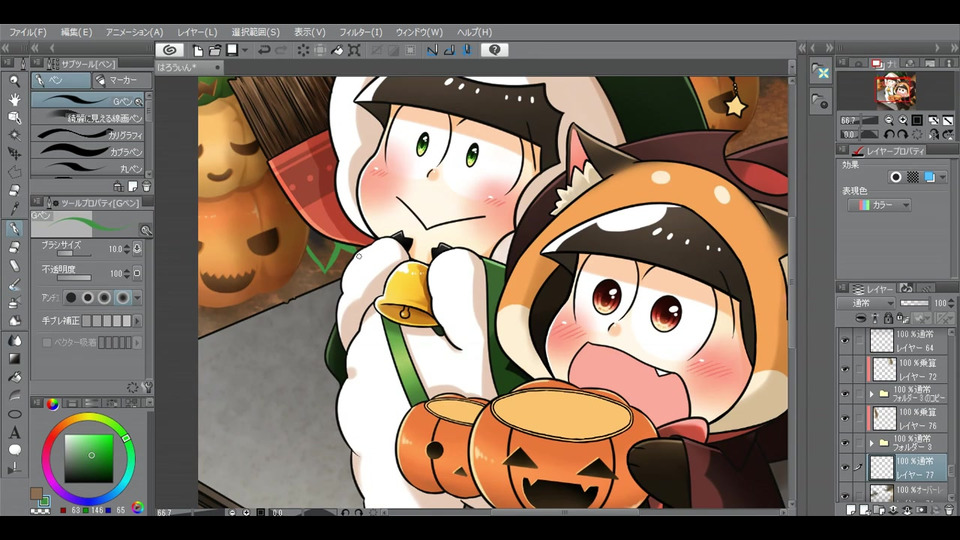Hide layer レイヤー 77
This screenshot has height=540, width=960.
tap(845, 467)
